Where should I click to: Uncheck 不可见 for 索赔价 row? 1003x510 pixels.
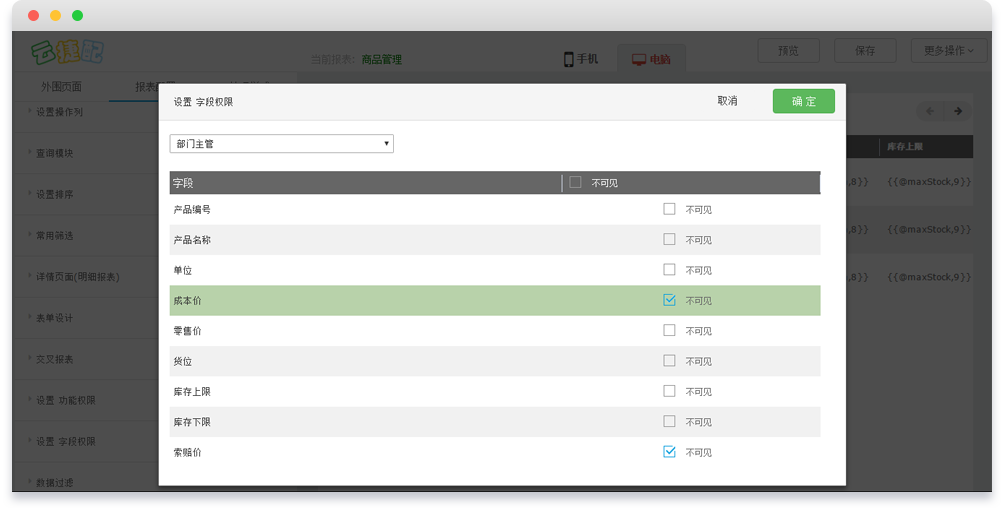coord(670,452)
